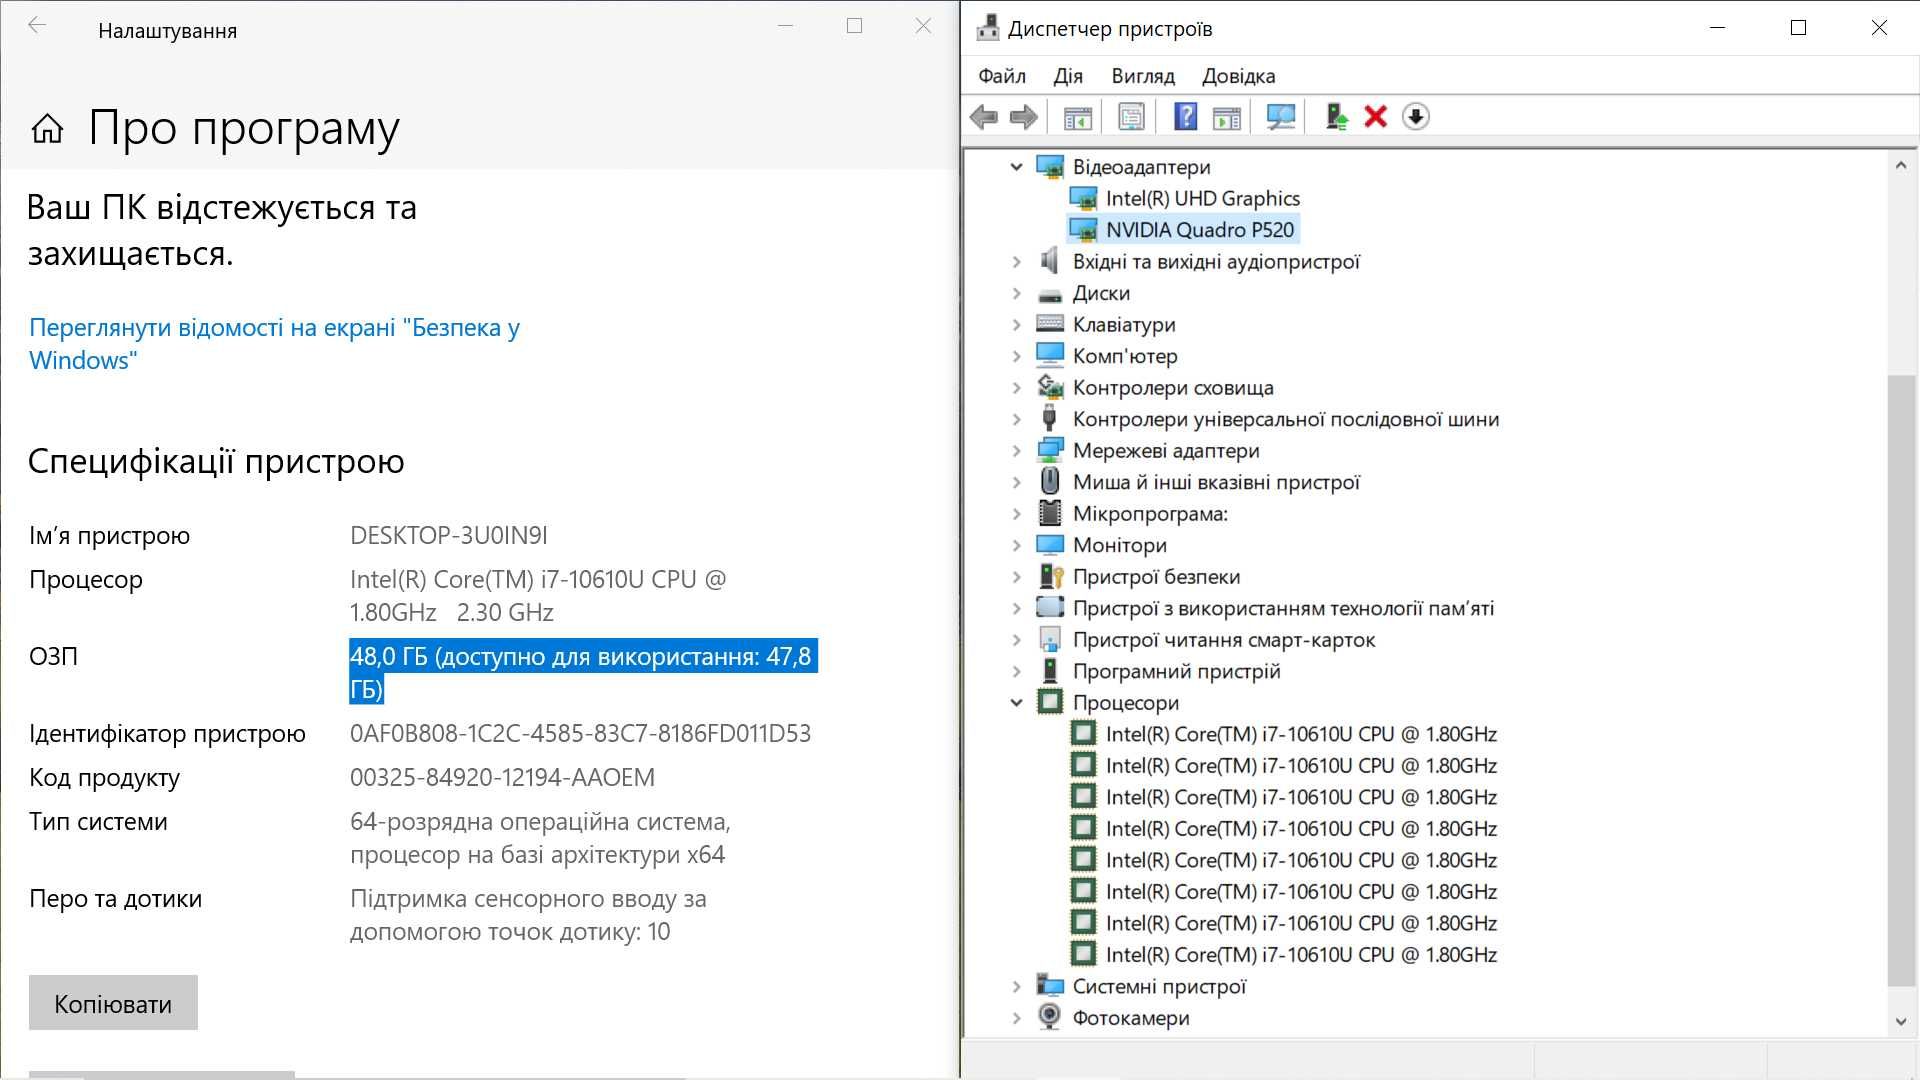Viewport: 1920px width, 1080px height.
Task: Click the Home icon in Settings
Action: (x=47, y=128)
